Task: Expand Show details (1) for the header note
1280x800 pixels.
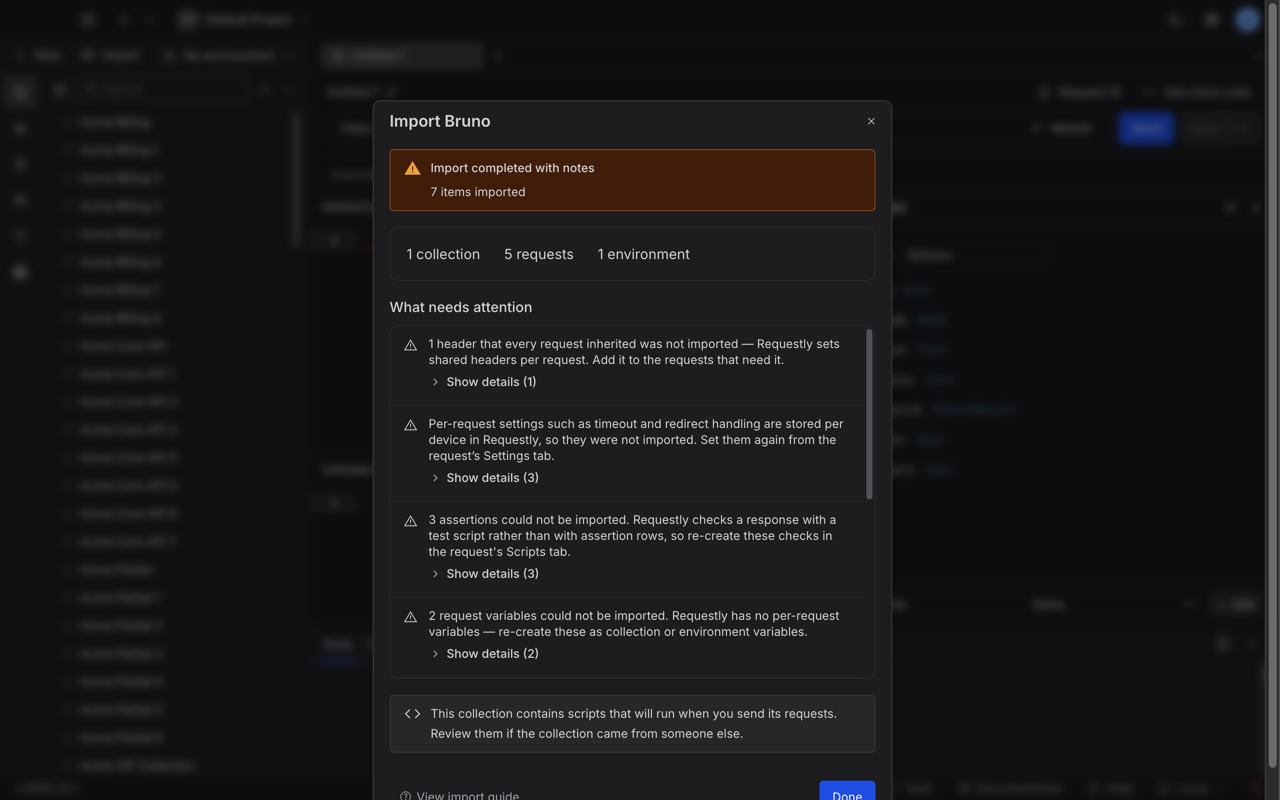Action: pos(484,382)
